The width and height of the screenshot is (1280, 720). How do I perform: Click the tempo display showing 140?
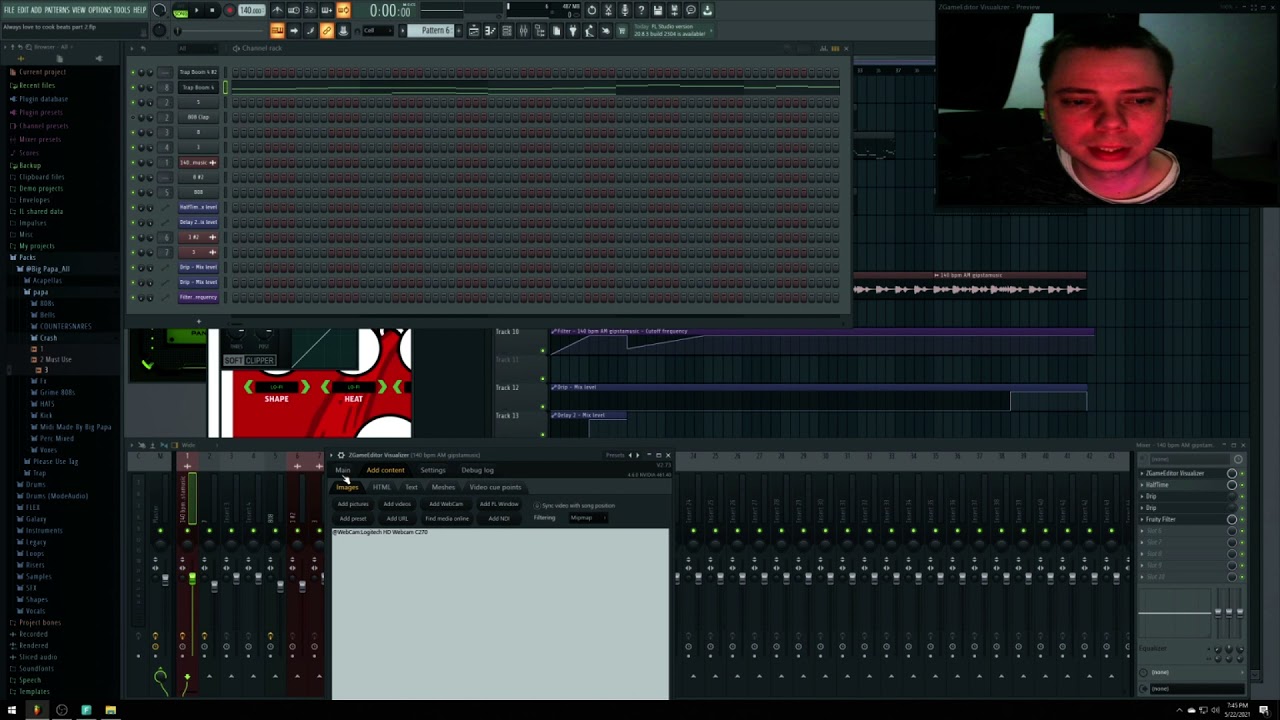(252, 10)
